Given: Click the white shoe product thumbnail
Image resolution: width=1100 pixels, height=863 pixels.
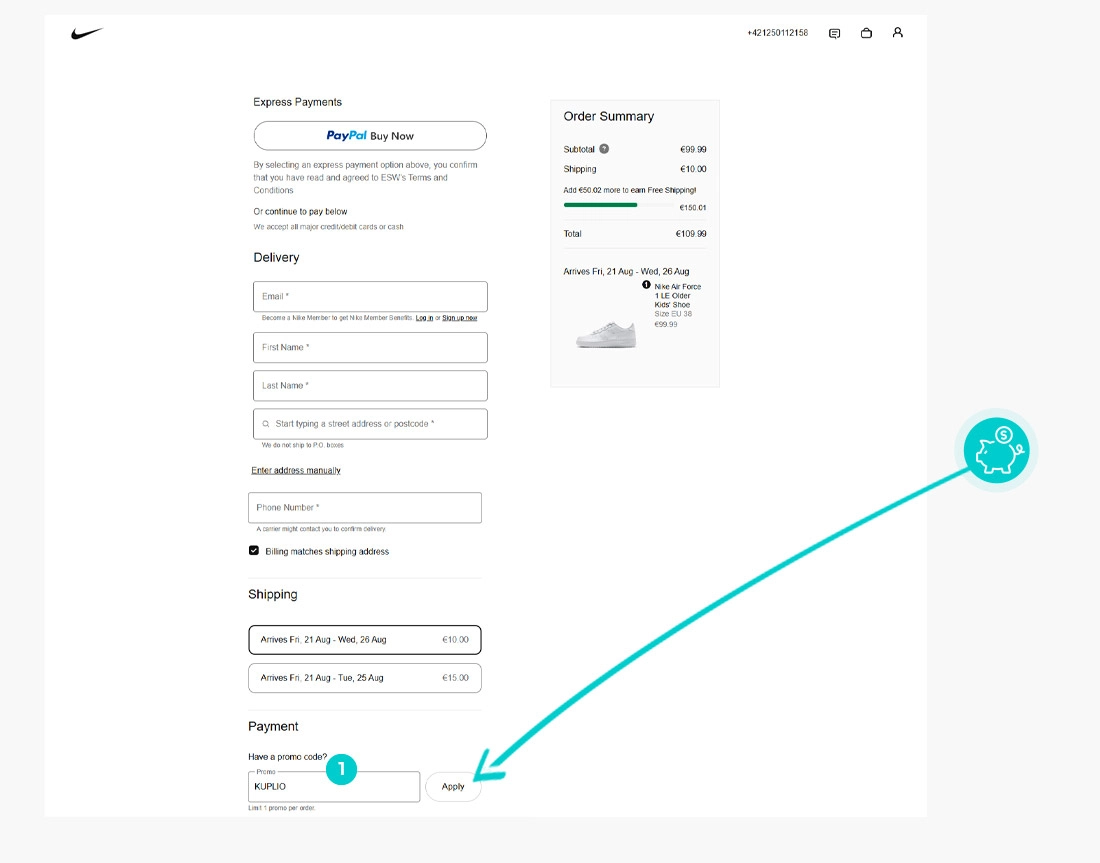Looking at the screenshot, I should [x=606, y=334].
